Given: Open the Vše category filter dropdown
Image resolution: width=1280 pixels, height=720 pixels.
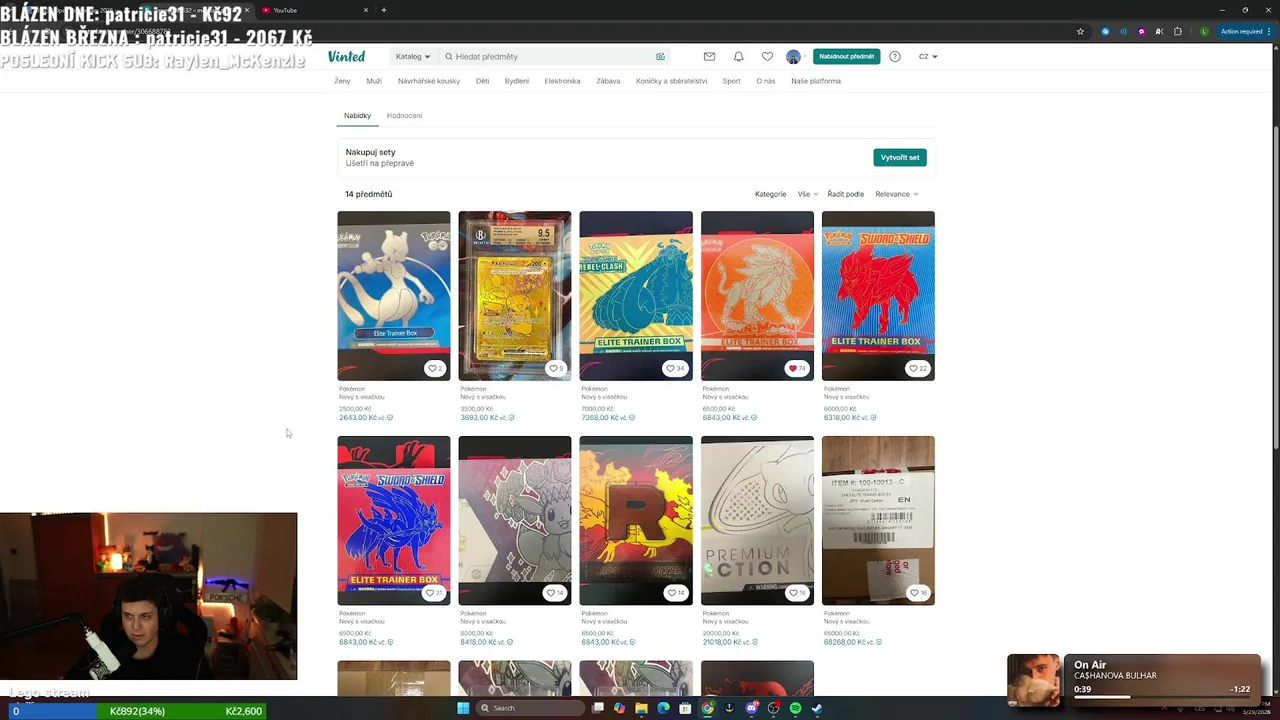Looking at the screenshot, I should [x=808, y=194].
